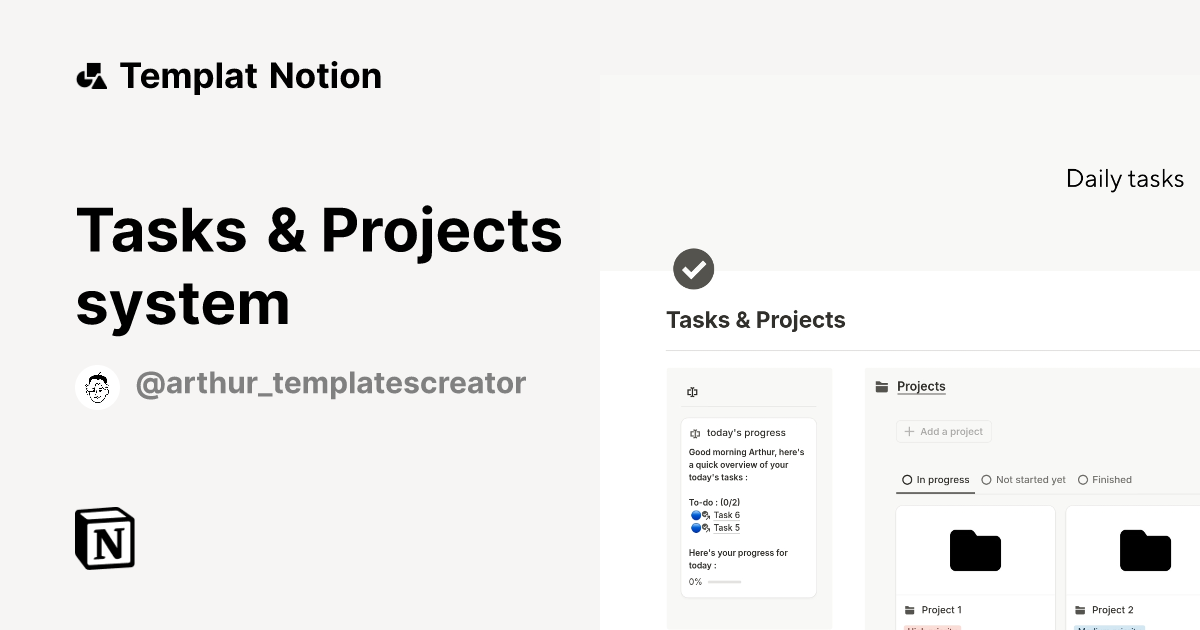The image size is (1200, 630).
Task: Select the Finished radio button
Action: tap(1083, 480)
